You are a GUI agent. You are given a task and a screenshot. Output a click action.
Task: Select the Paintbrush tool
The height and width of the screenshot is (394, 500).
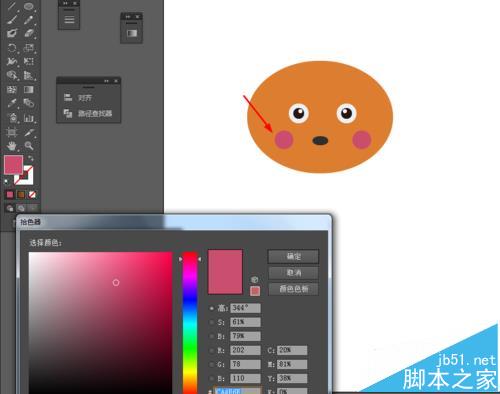[12, 19]
